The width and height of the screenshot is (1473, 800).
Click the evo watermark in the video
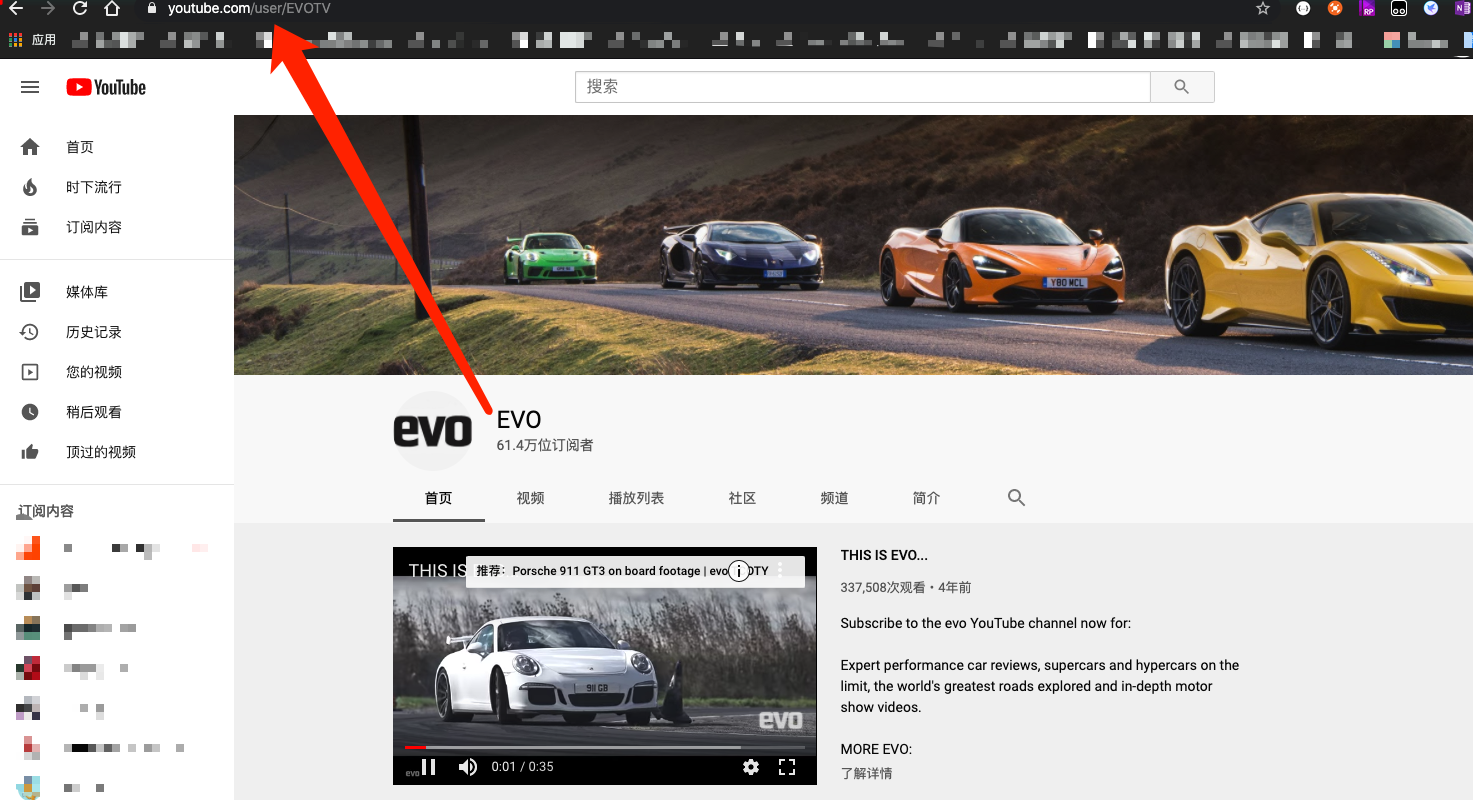[x=781, y=719]
